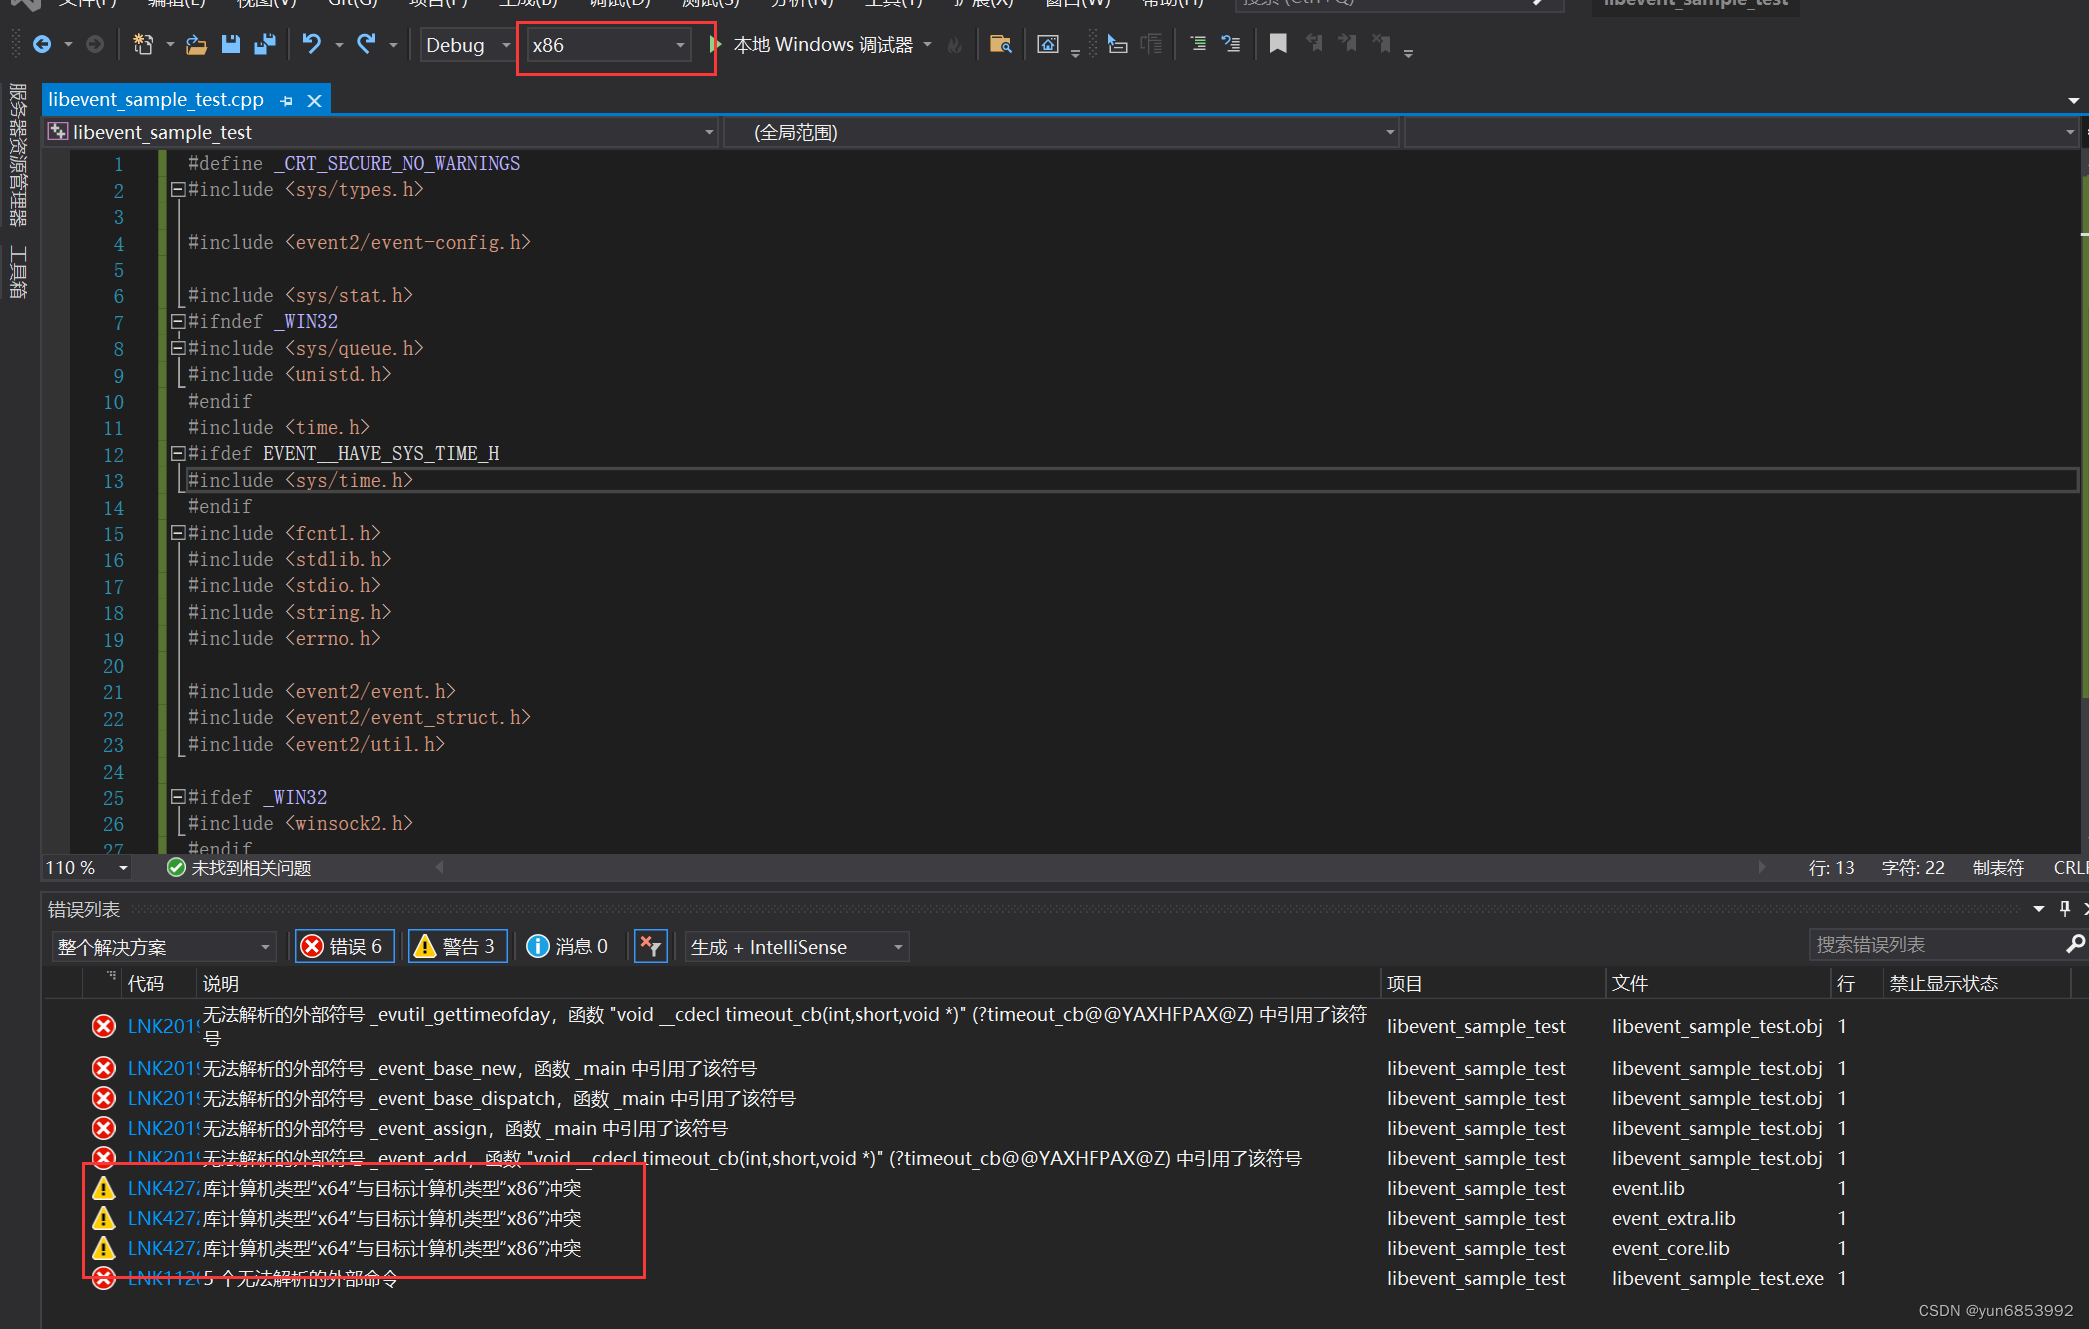Click the undo arrow icon

point(312,45)
